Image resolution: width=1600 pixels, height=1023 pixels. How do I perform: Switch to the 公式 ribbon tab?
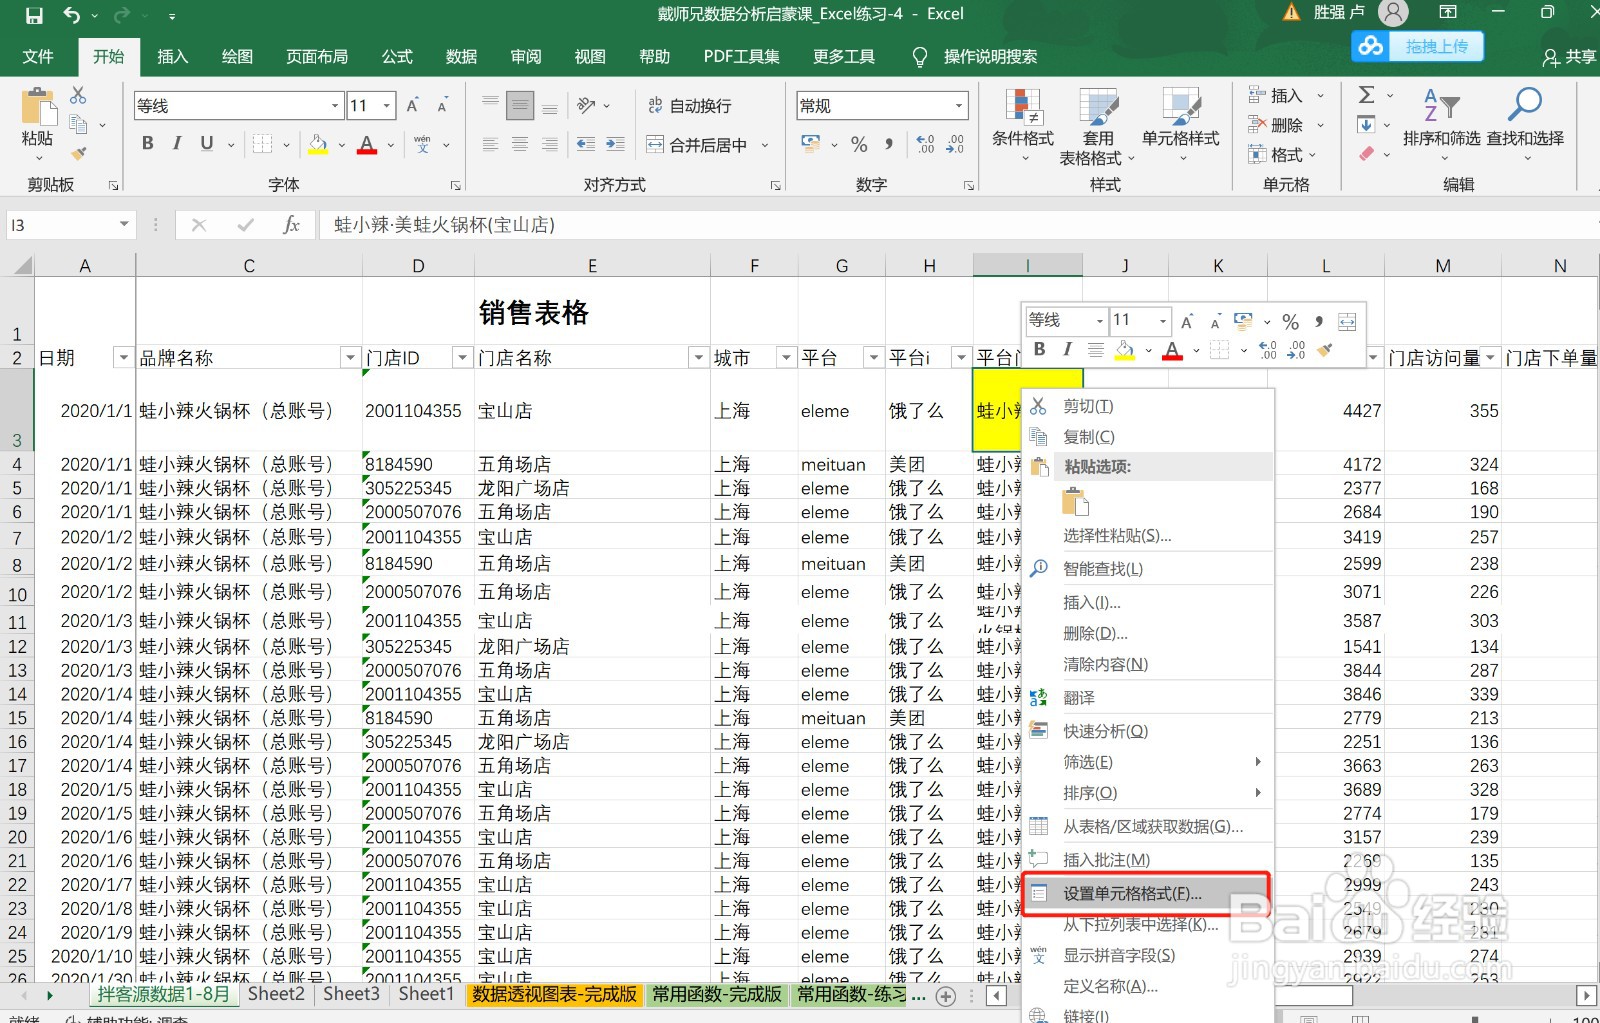(397, 57)
